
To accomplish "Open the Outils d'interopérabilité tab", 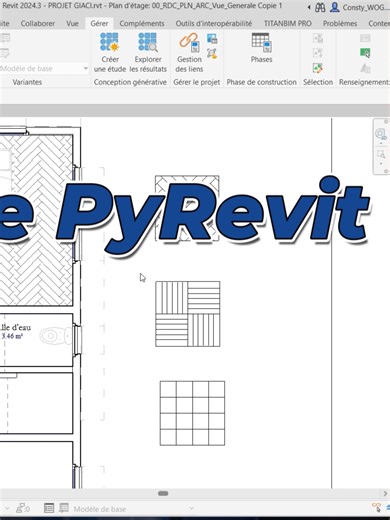I will 214,23.
